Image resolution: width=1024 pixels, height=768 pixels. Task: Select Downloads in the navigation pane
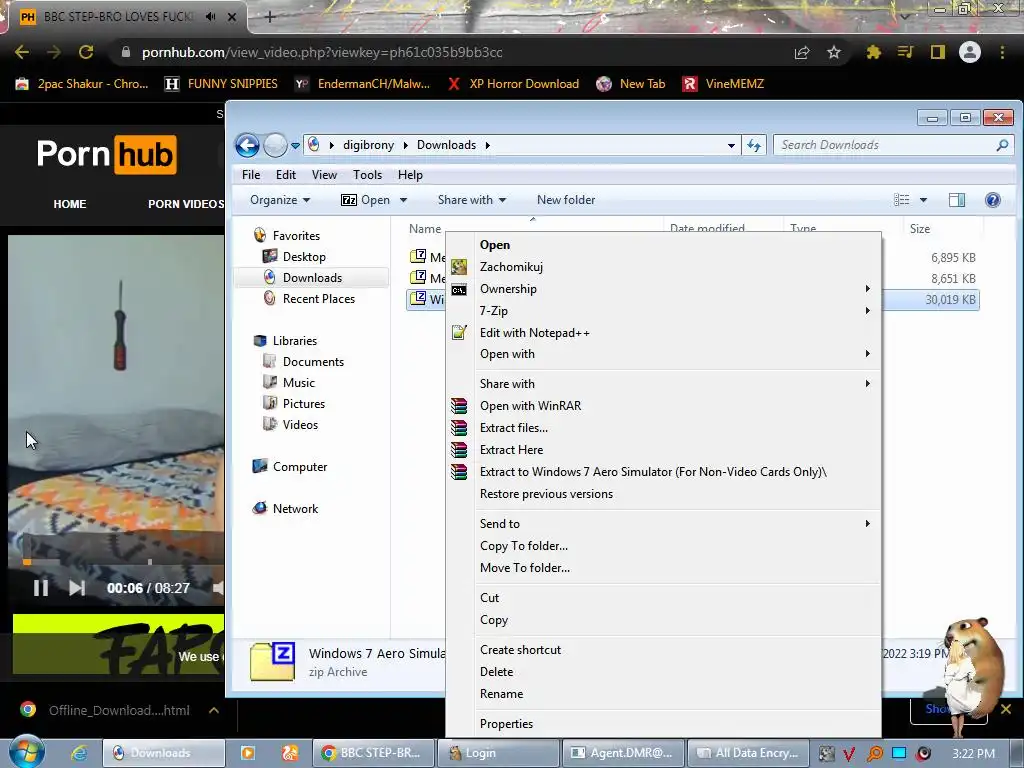312,278
